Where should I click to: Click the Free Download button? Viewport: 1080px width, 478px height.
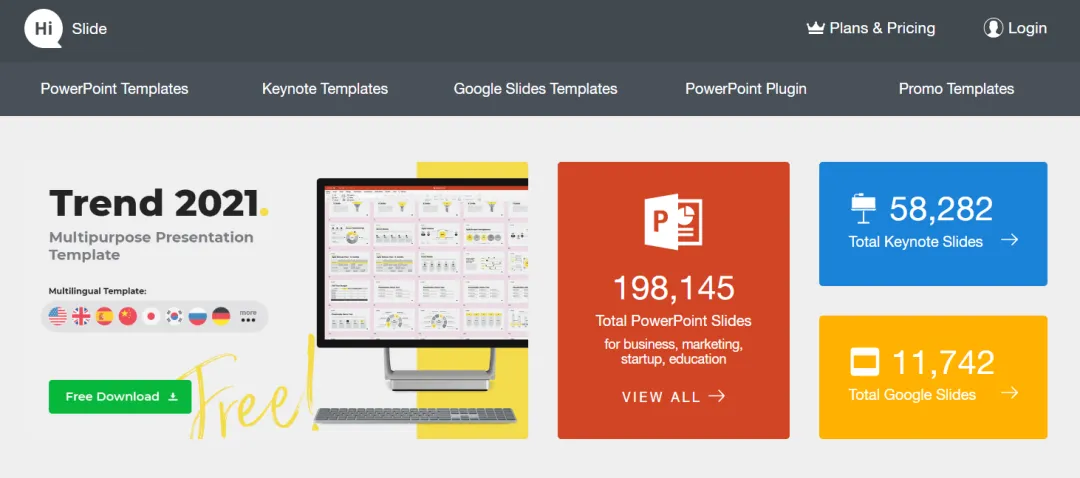[x=120, y=397]
